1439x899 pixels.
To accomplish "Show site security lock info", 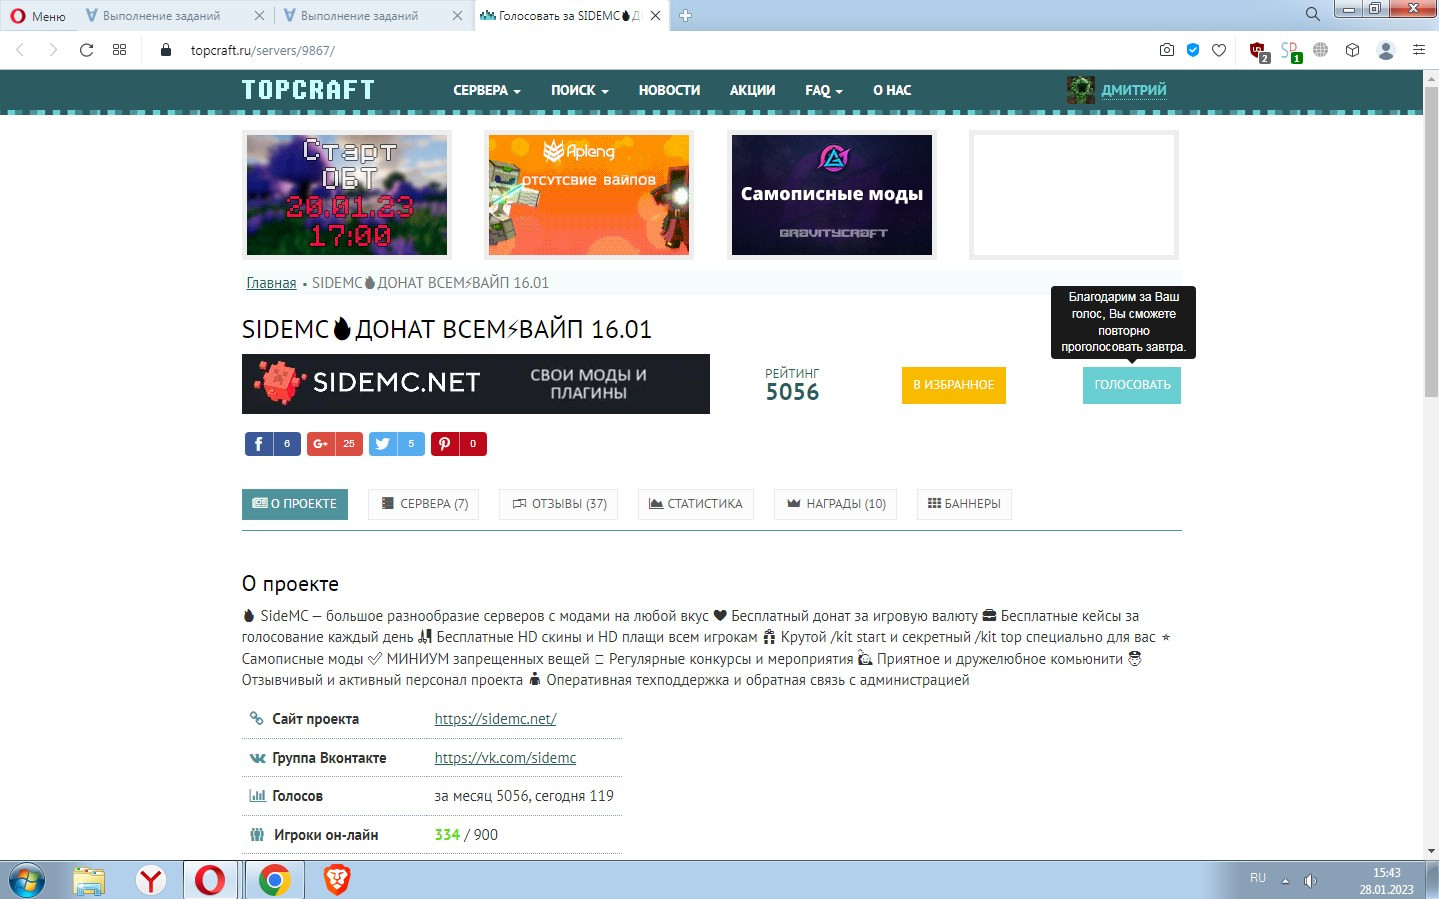I will pyautogui.click(x=166, y=50).
